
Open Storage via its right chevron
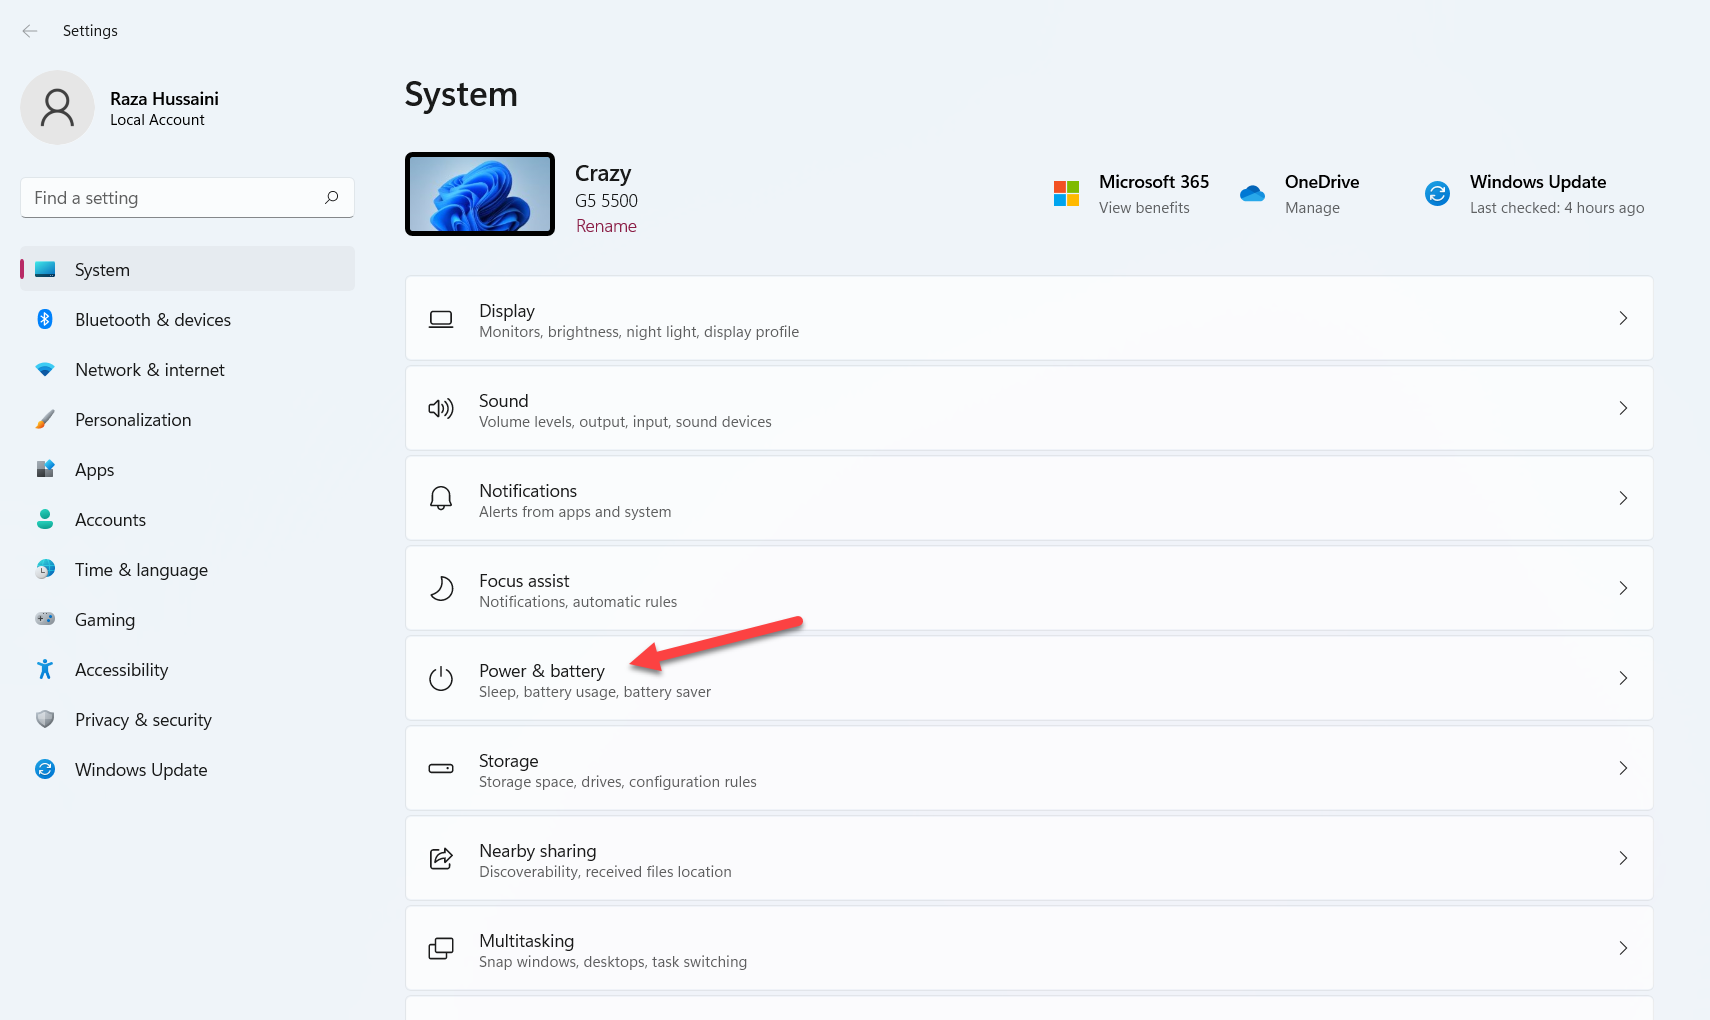[1622, 768]
